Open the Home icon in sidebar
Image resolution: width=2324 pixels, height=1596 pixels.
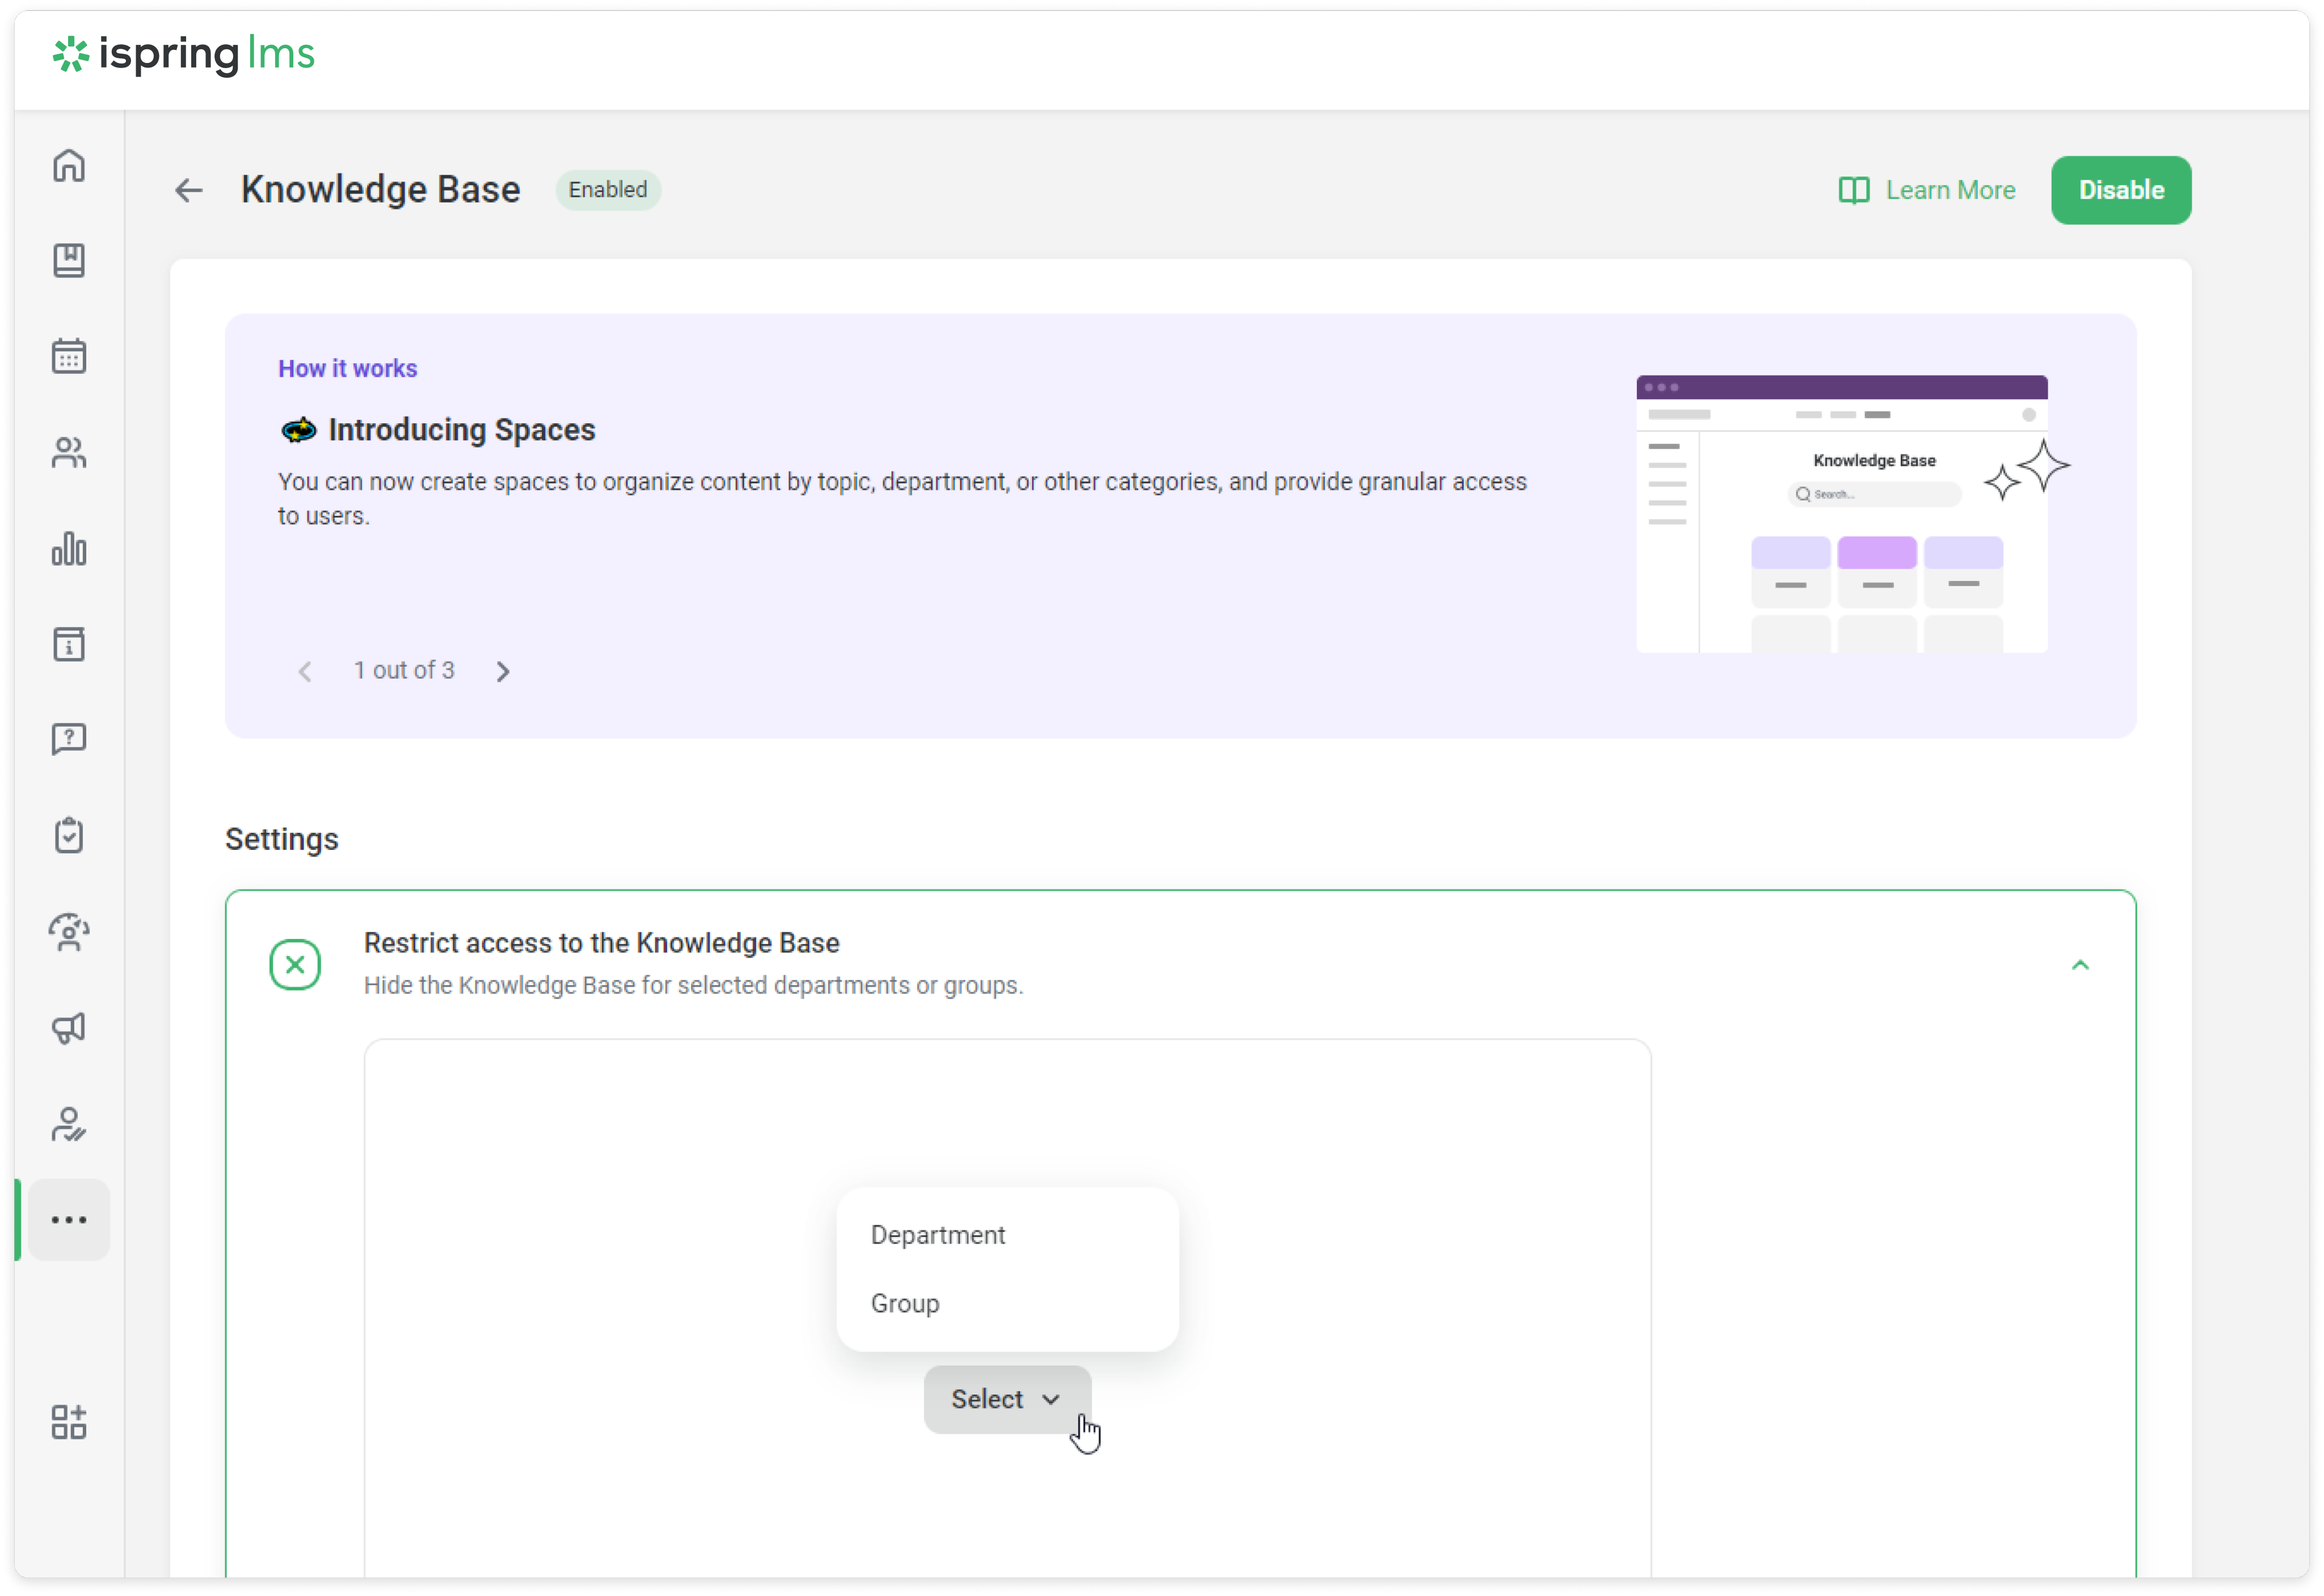[69, 165]
